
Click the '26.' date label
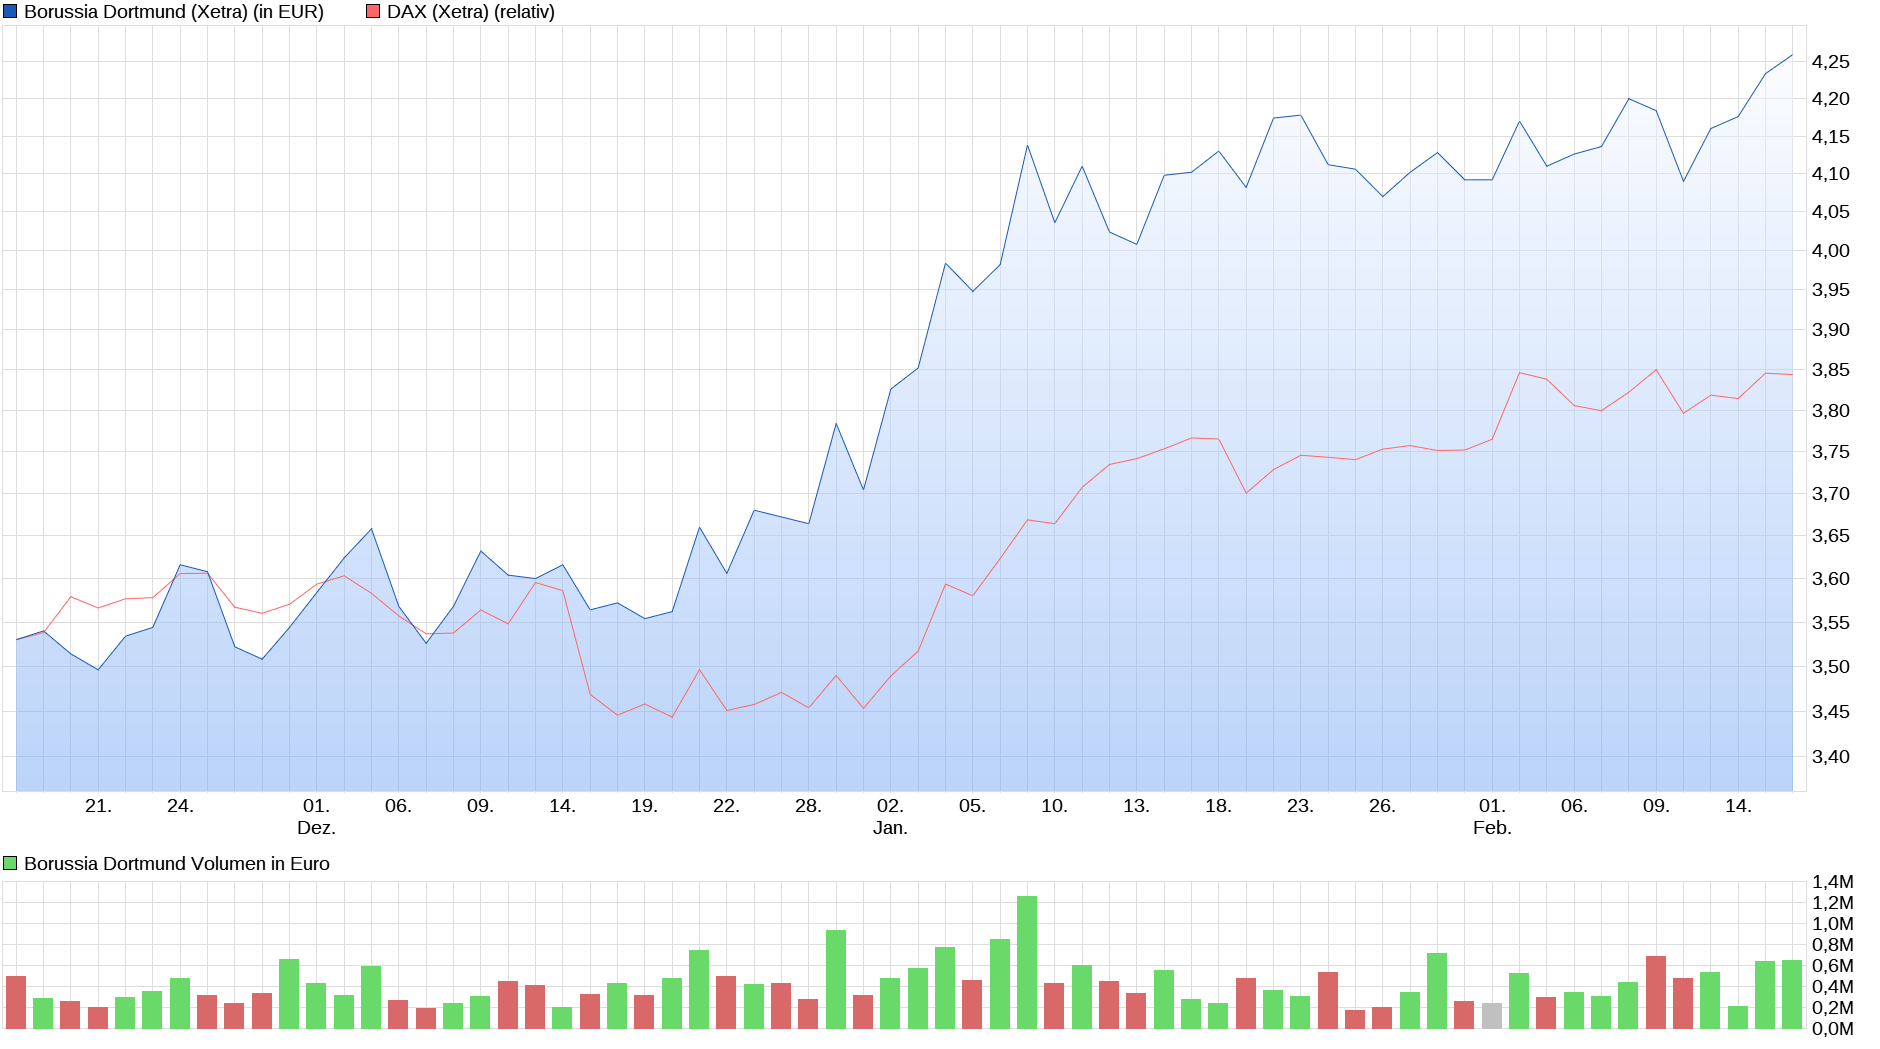[x=1382, y=806]
